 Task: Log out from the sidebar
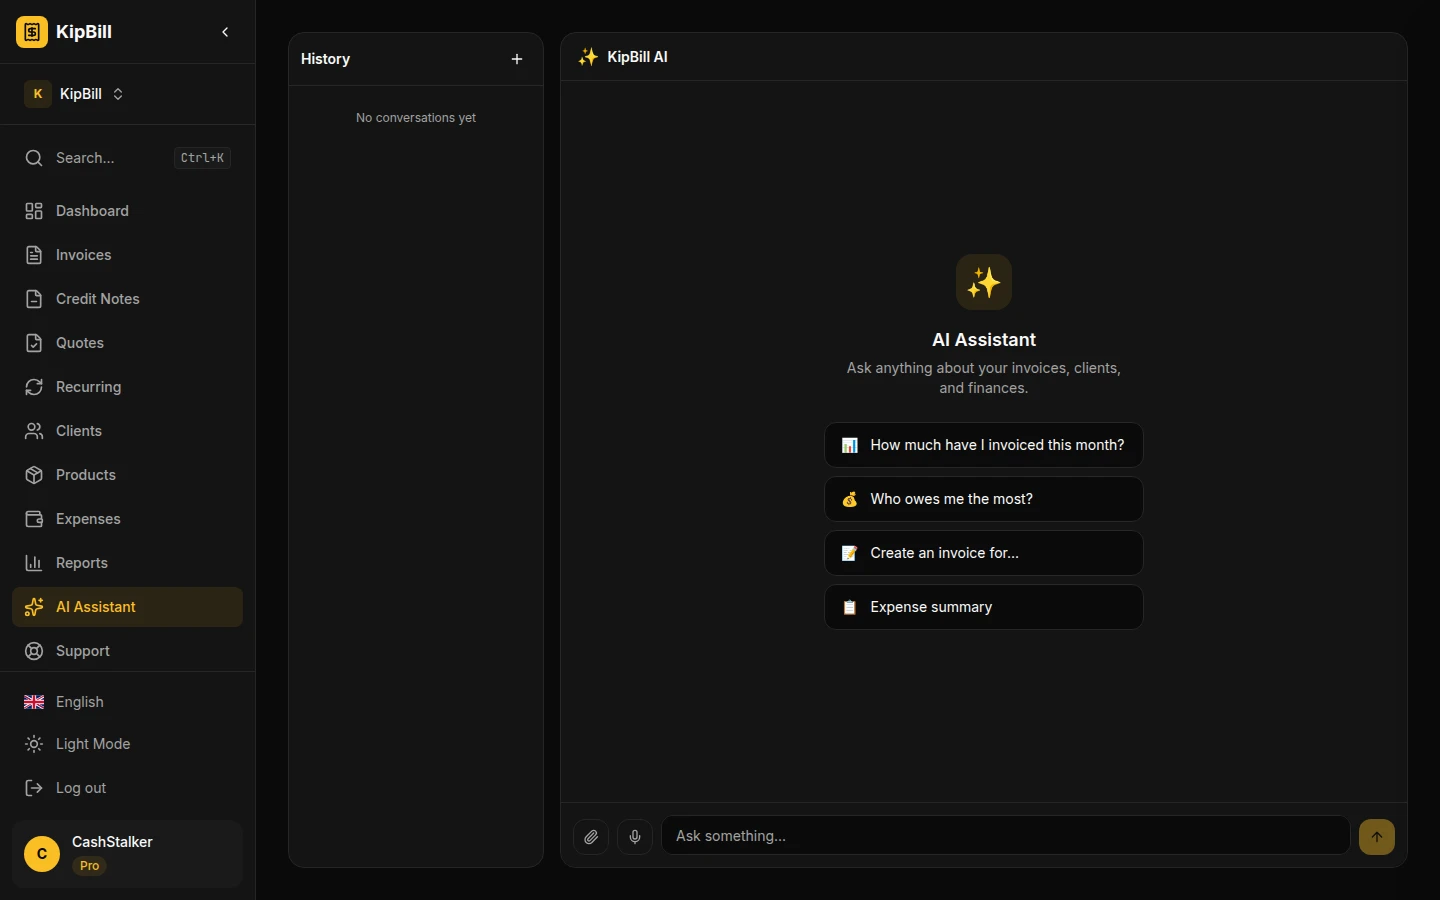click(x=80, y=788)
